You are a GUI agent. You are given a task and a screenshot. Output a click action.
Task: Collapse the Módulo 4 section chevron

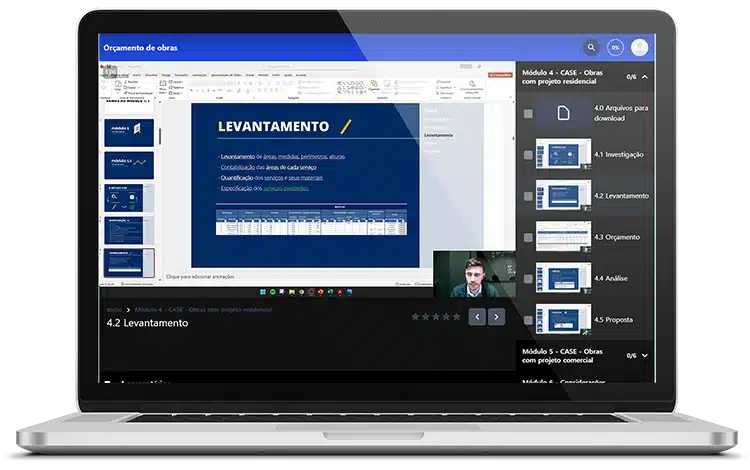click(x=645, y=77)
